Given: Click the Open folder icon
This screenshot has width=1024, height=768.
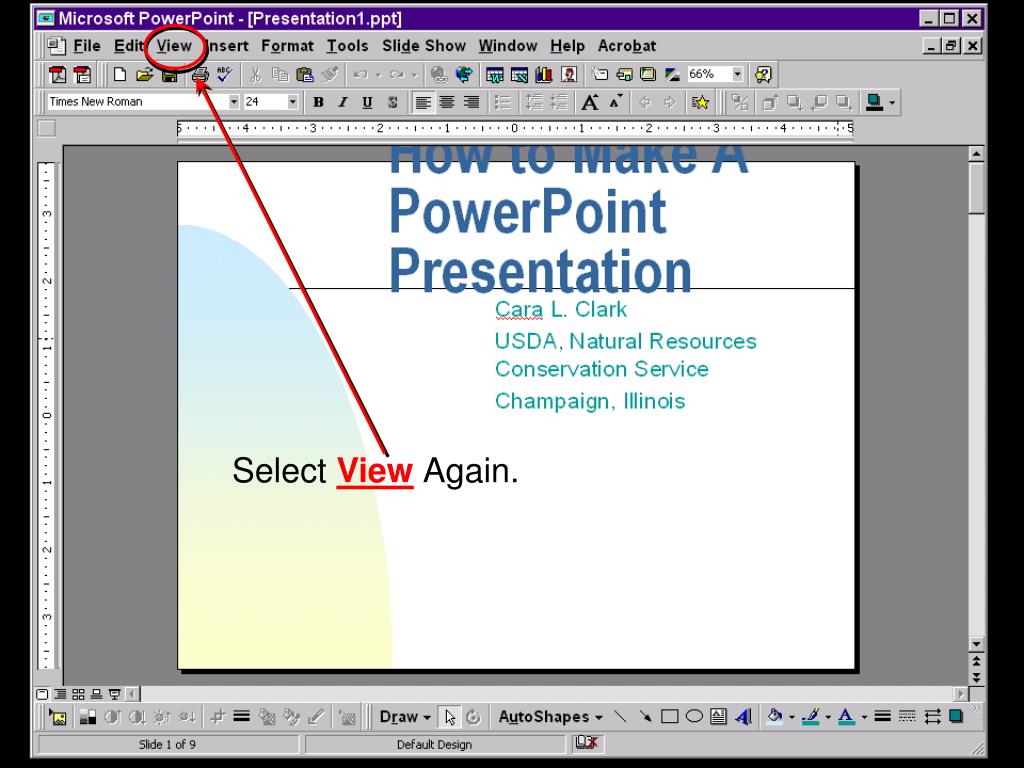Looking at the screenshot, I should click(144, 74).
